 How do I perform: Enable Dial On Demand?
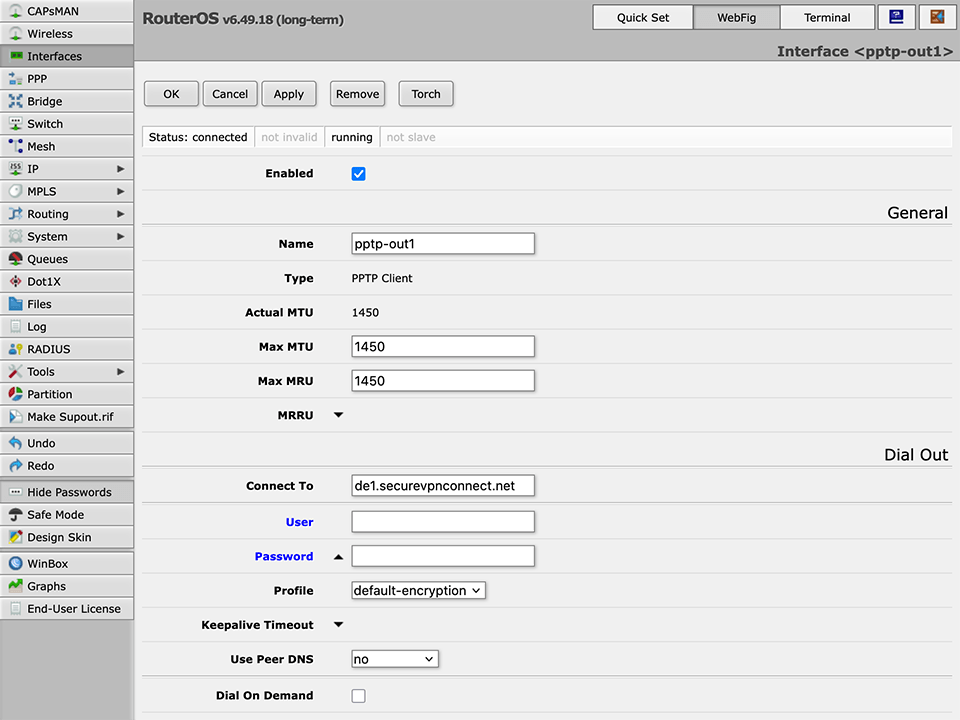coord(358,695)
